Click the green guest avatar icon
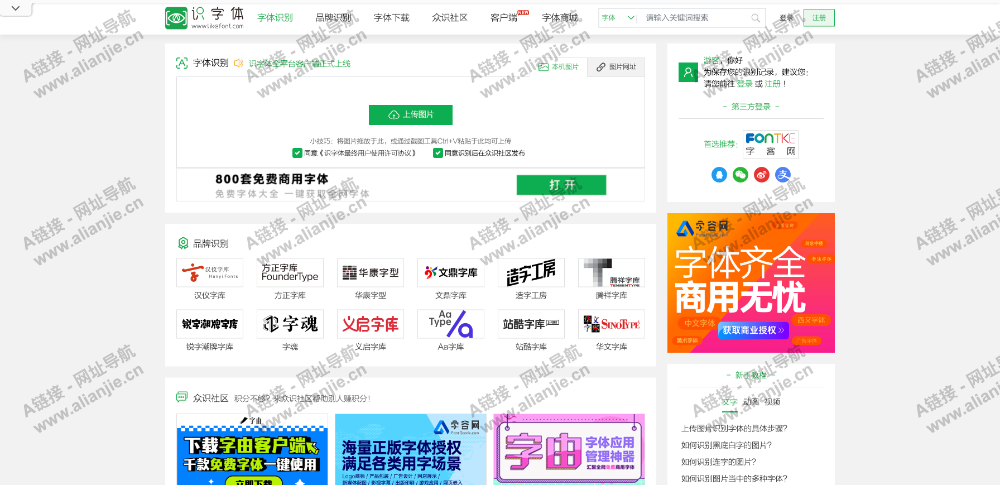1000x485 pixels. [x=688, y=72]
